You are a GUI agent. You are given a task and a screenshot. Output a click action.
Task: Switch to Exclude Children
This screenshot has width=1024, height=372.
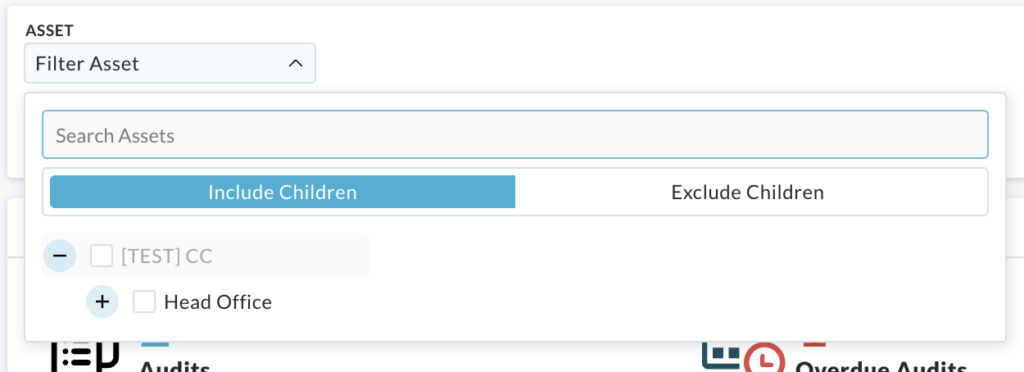[x=747, y=192]
